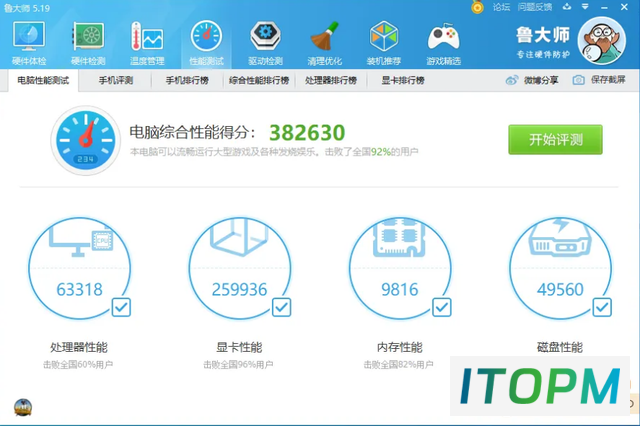The height and width of the screenshot is (426, 640).
Task: Open 温度管理 temperature management icon
Action: point(147,37)
